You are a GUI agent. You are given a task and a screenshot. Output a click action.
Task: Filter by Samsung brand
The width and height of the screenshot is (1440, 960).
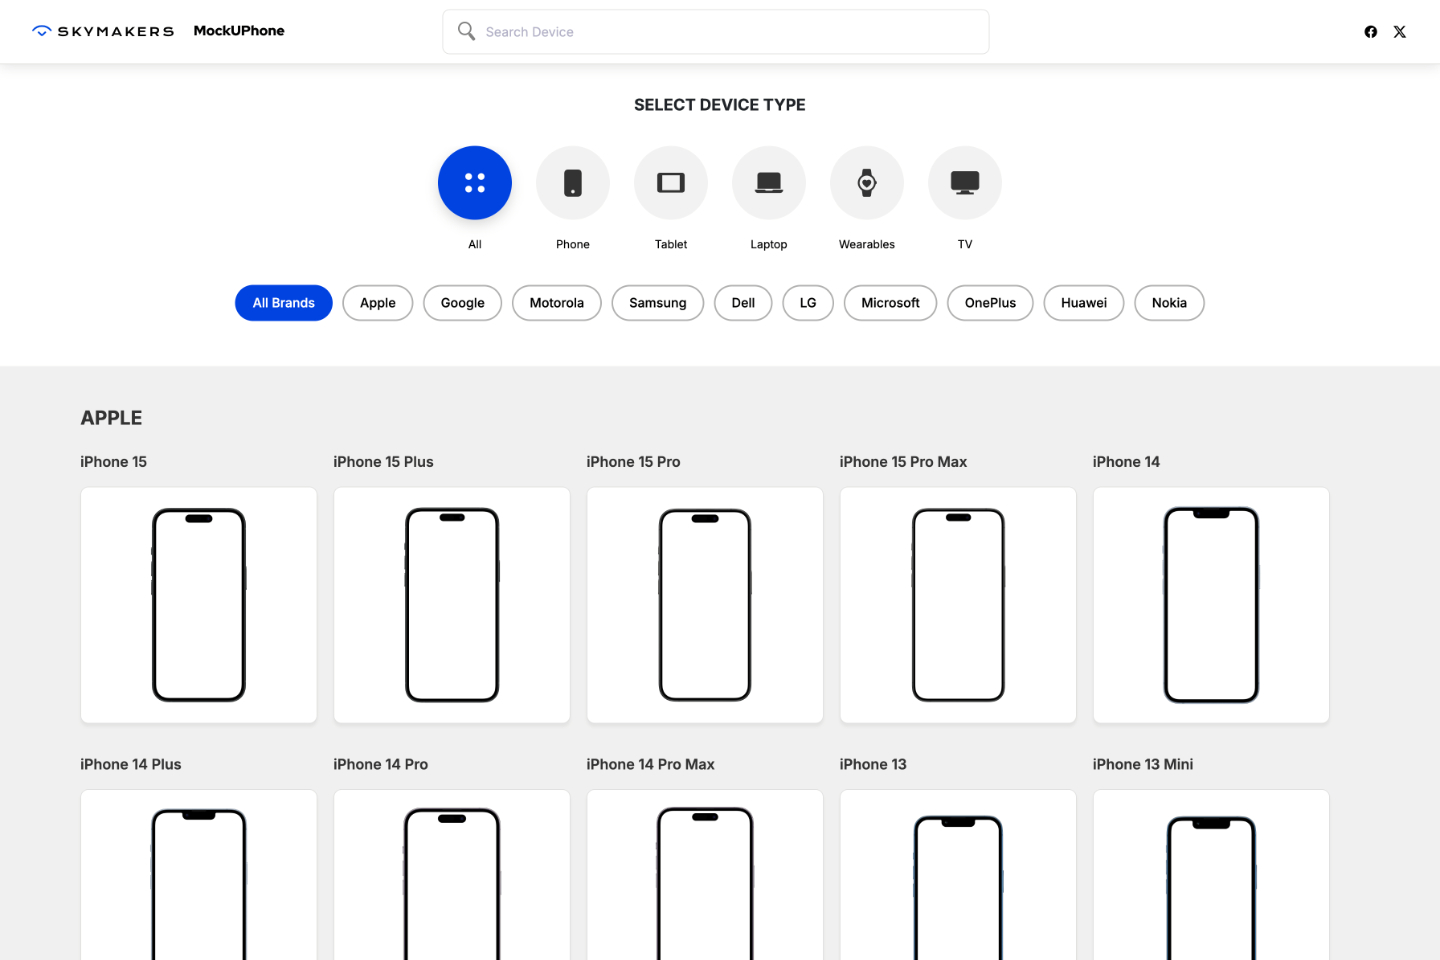(658, 303)
